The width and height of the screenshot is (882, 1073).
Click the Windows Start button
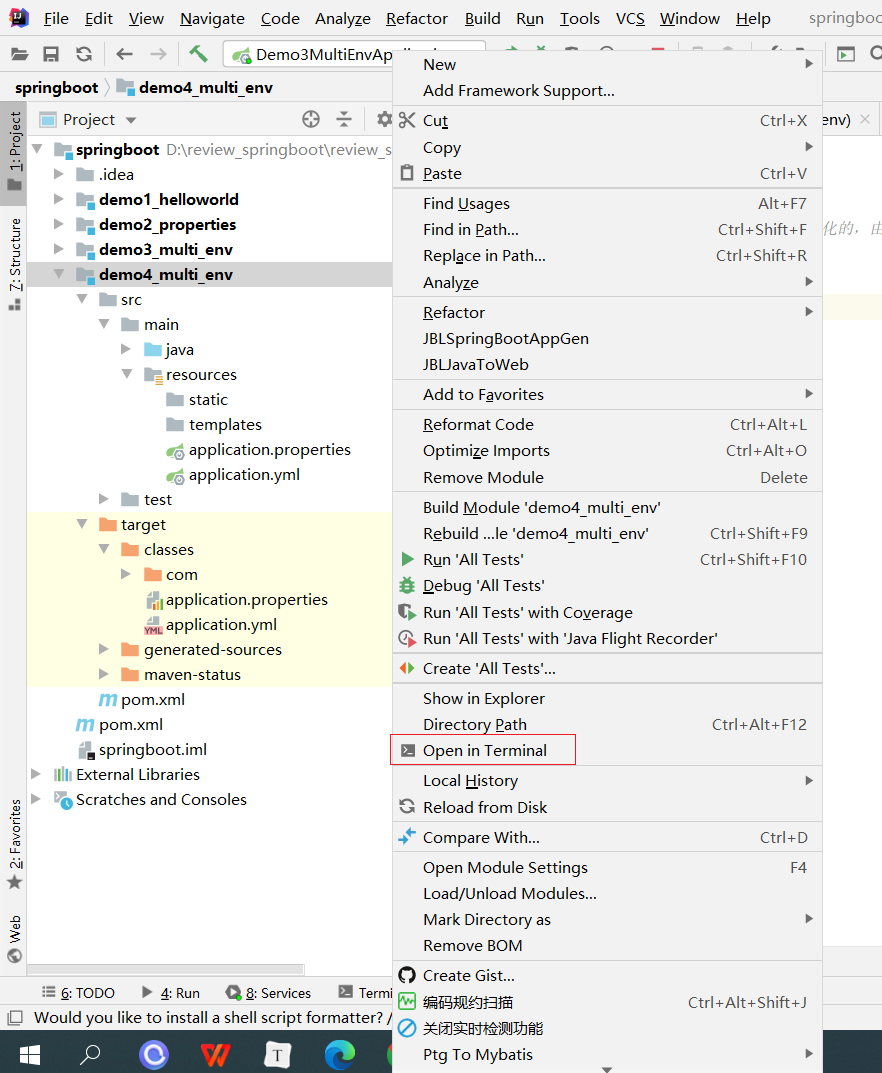pos(29,1053)
